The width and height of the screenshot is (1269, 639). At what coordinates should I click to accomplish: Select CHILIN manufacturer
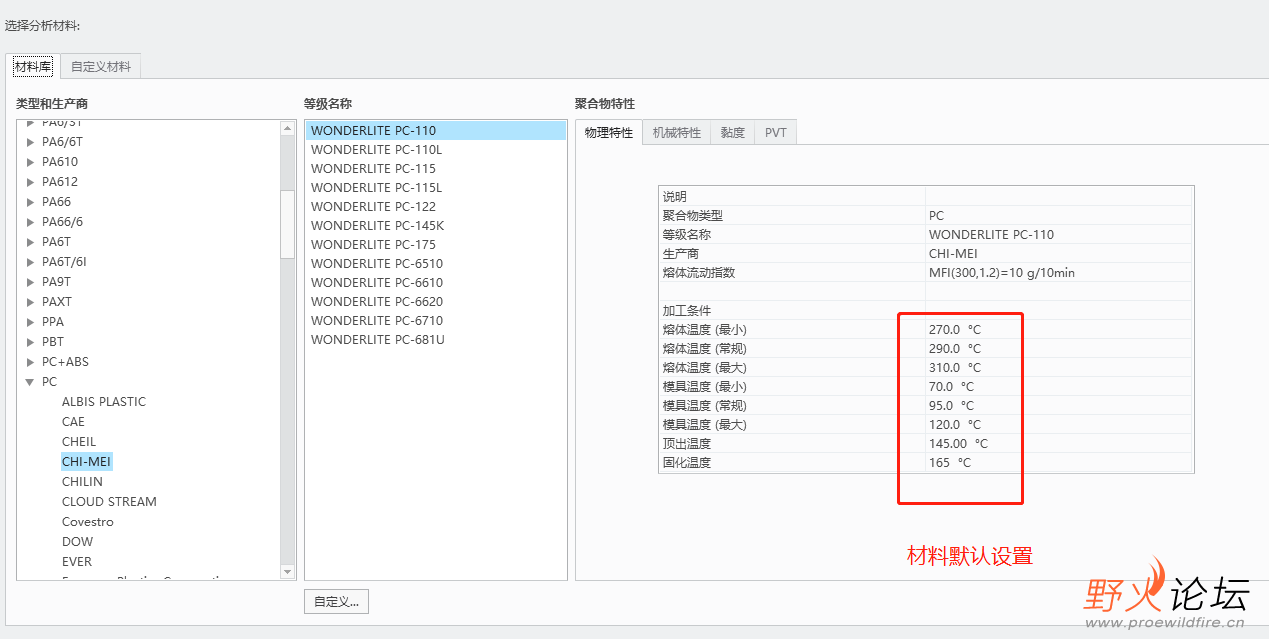pos(82,482)
